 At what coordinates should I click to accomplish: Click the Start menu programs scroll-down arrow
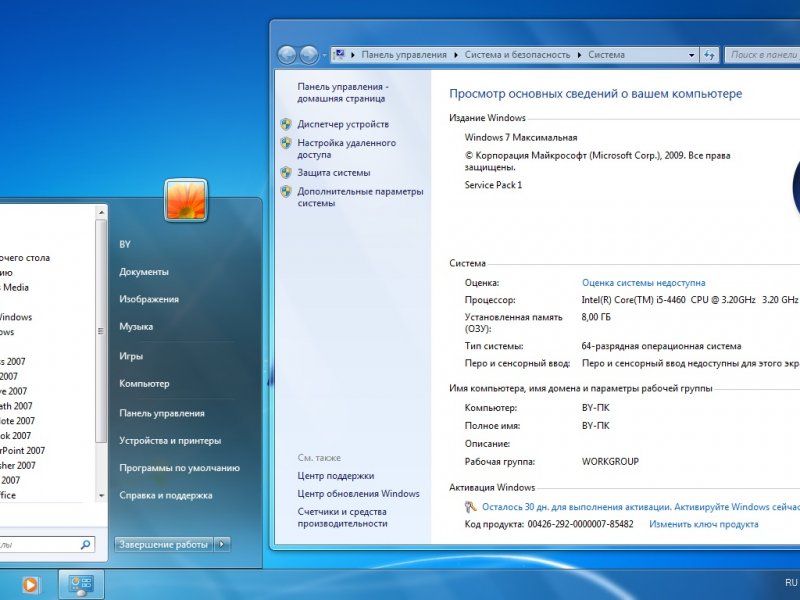click(101, 495)
